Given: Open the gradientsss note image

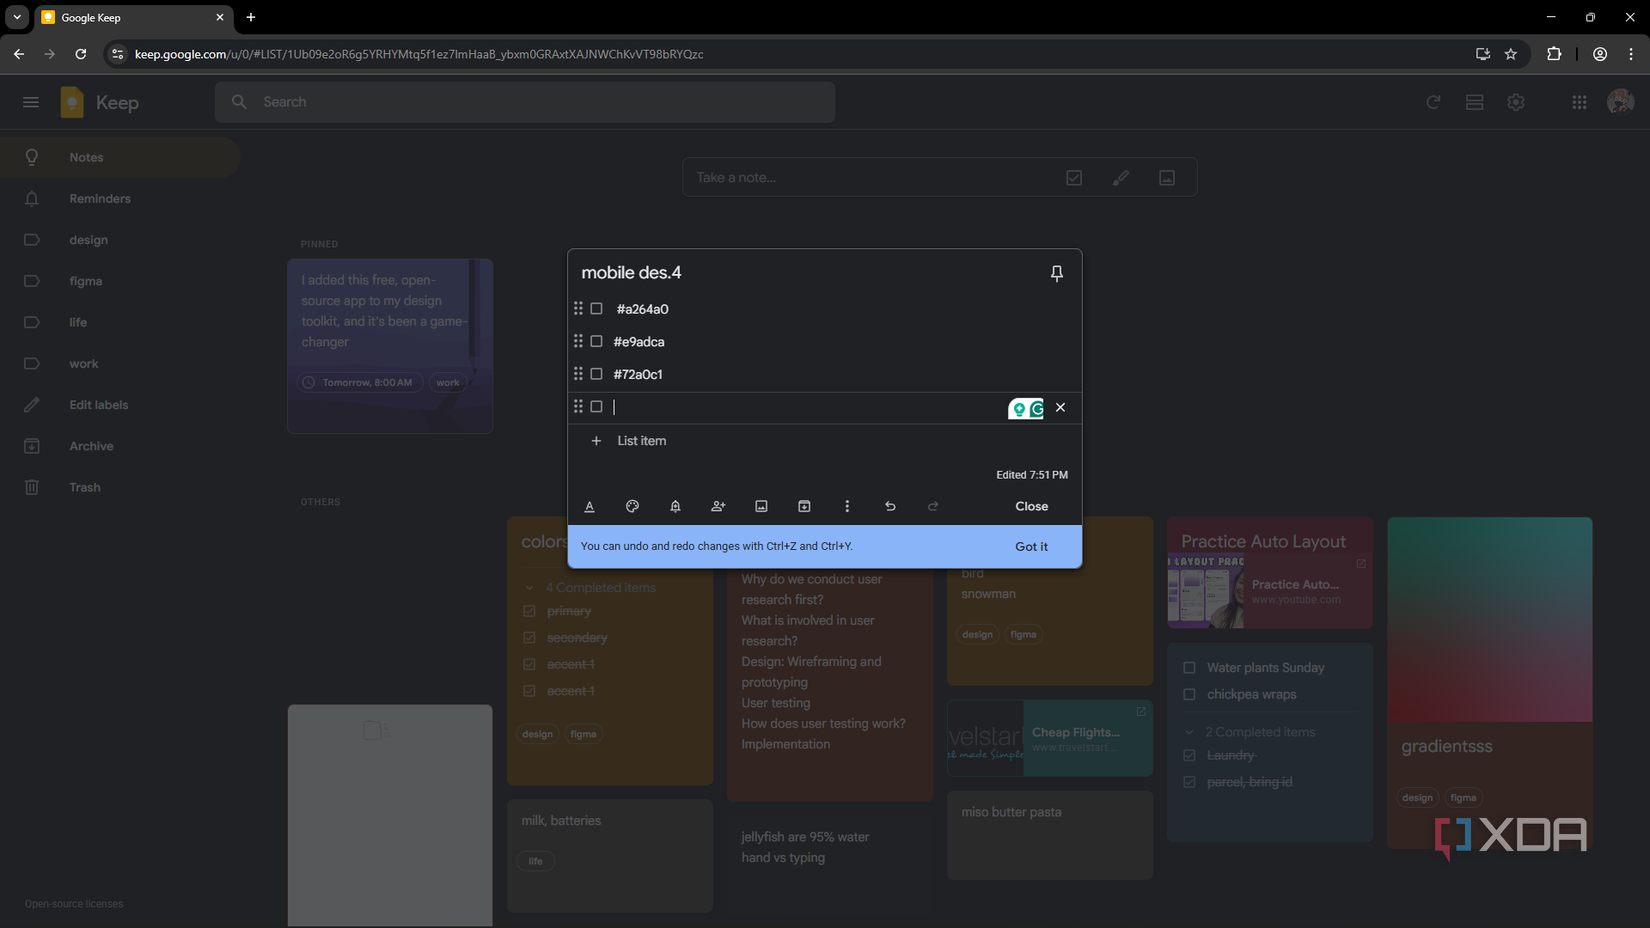Looking at the screenshot, I should tap(1489, 619).
